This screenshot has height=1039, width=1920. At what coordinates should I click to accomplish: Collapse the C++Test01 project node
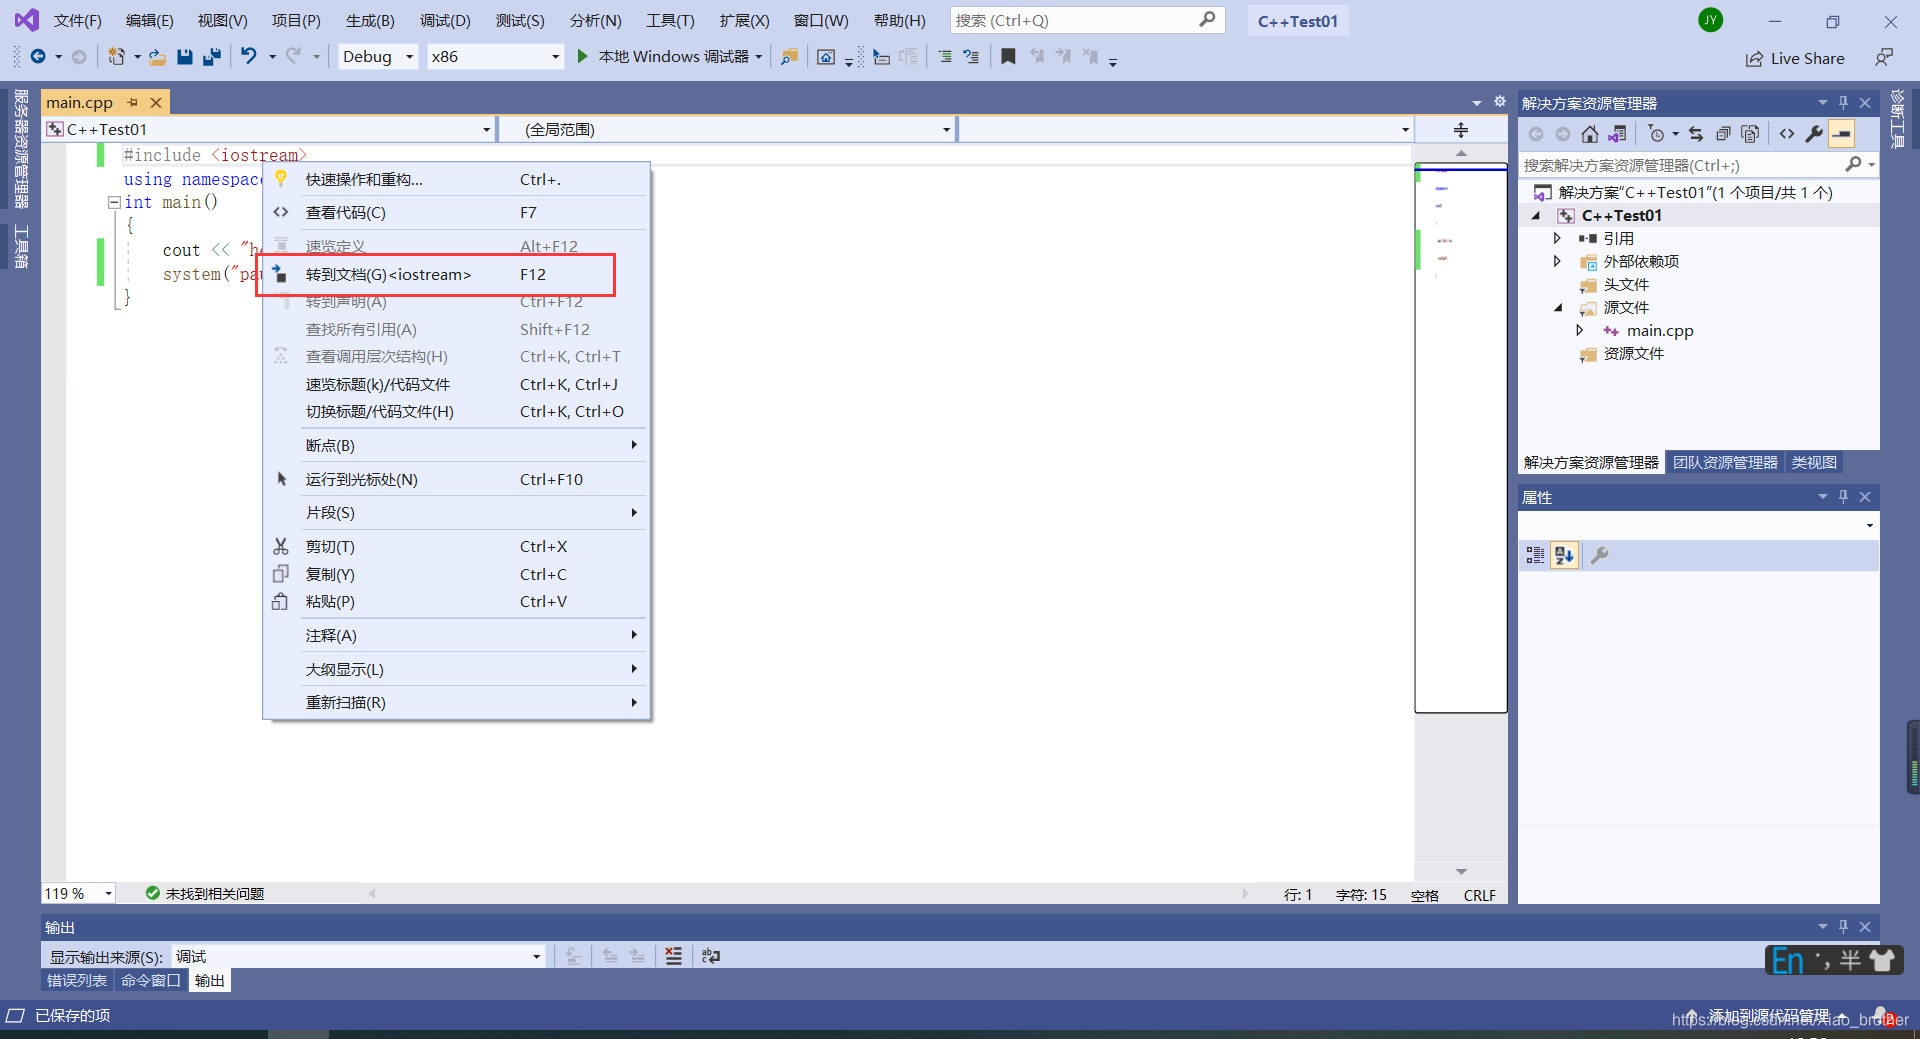pyautogui.click(x=1536, y=215)
